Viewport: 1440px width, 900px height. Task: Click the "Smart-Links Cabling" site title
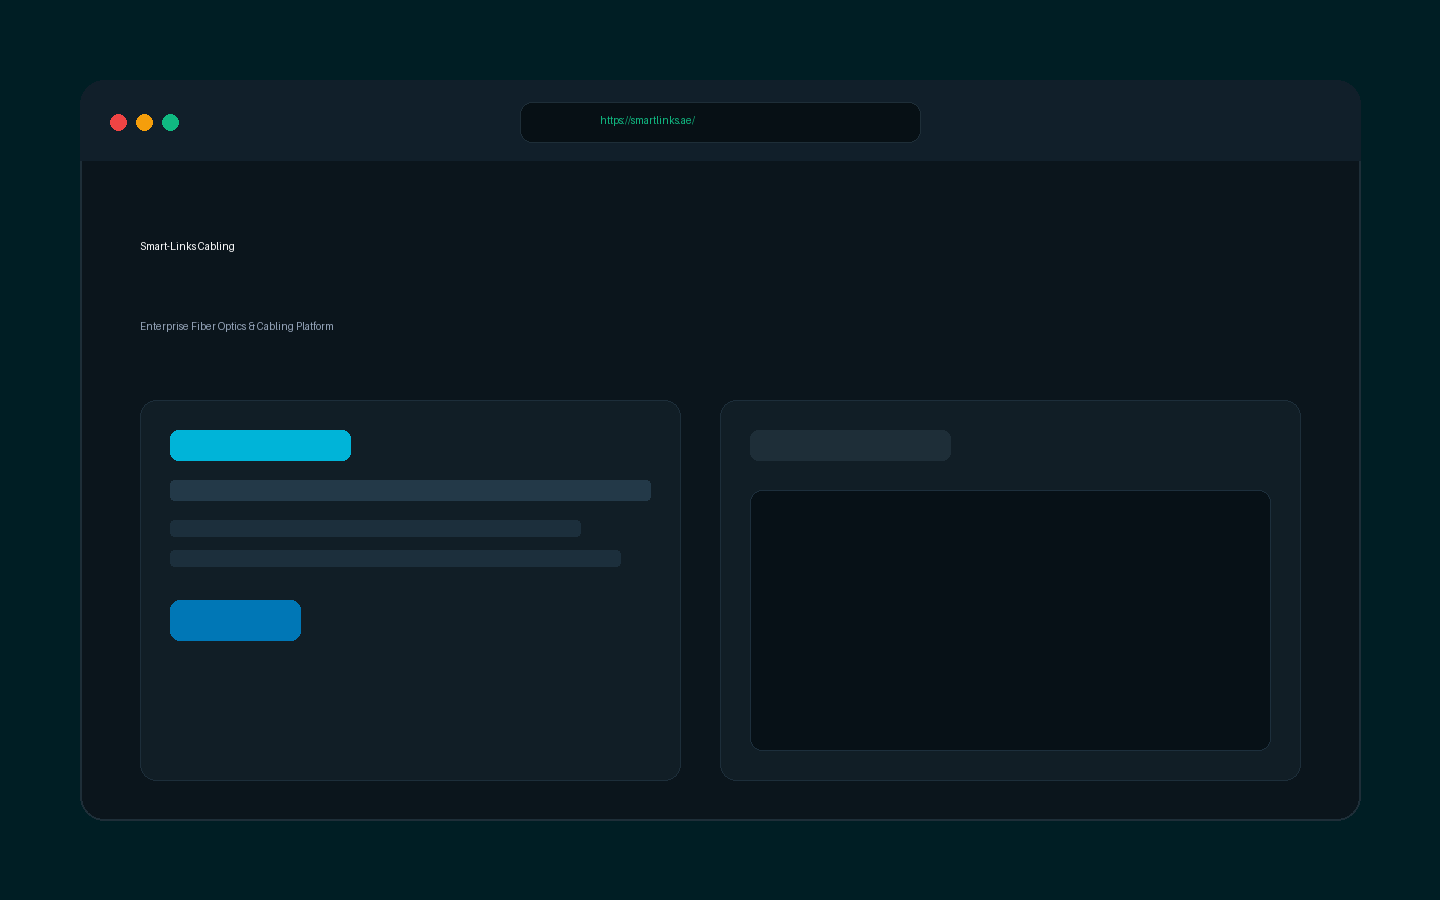pos(187,246)
